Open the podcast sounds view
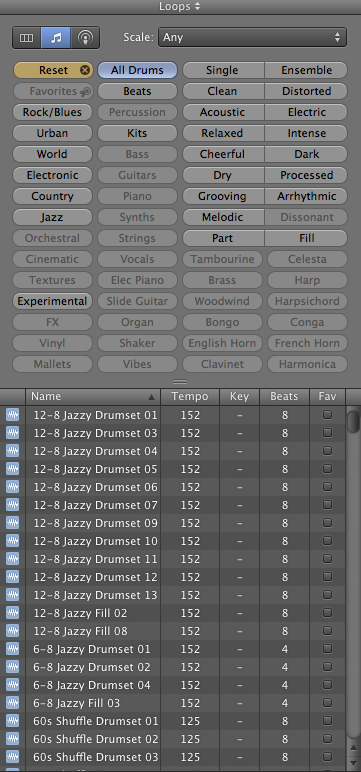 click(85, 38)
